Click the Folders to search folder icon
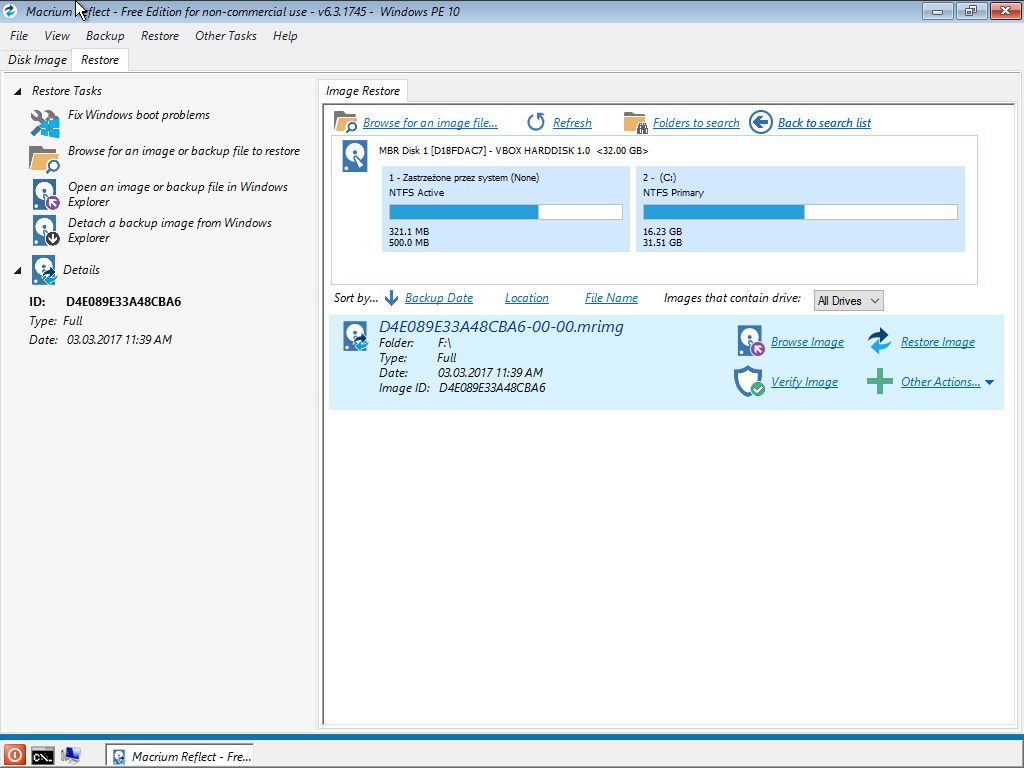The image size is (1024, 768). click(x=635, y=122)
